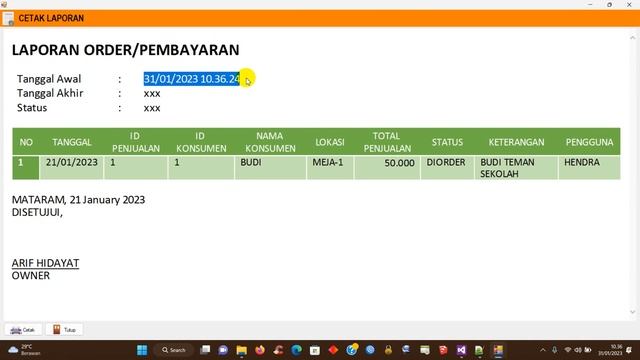Click 'MATARAM, 21 January 2023' text
Image resolution: width=640 pixels, height=360 pixels.
[78, 200]
